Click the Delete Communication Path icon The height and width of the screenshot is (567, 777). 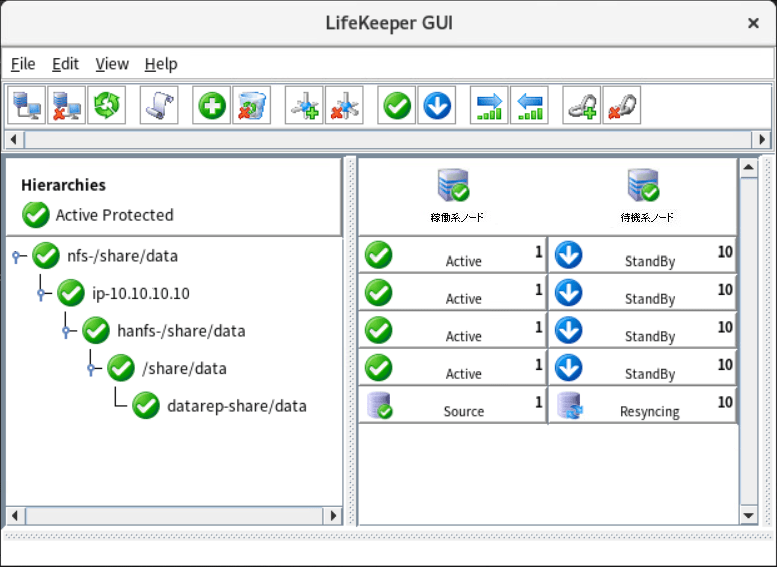(344, 105)
